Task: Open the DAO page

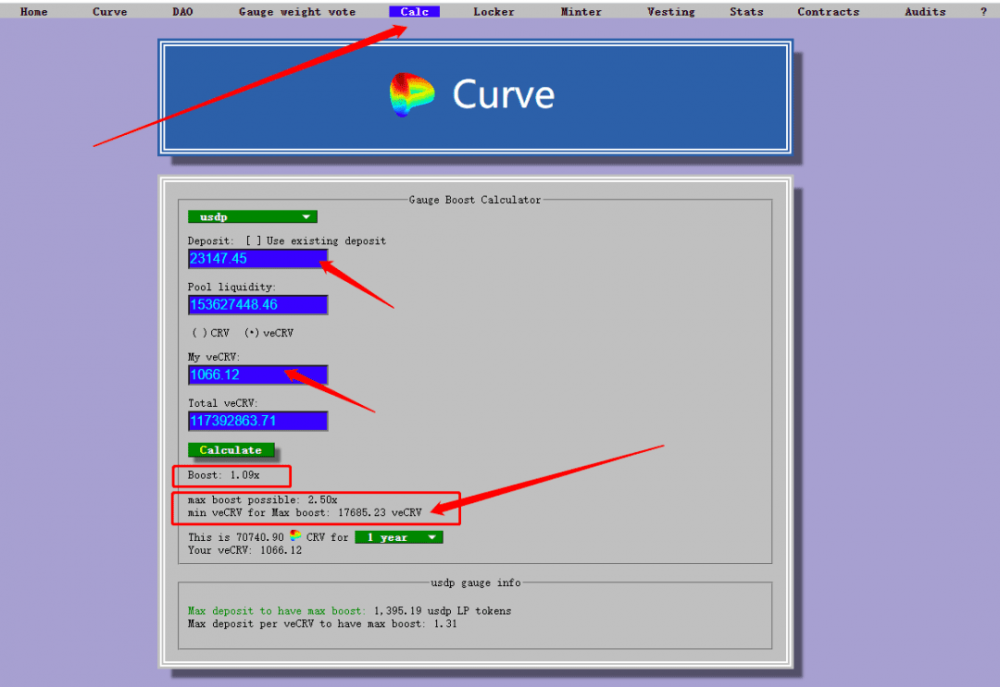Action: pyautogui.click(x=182, y=11)
